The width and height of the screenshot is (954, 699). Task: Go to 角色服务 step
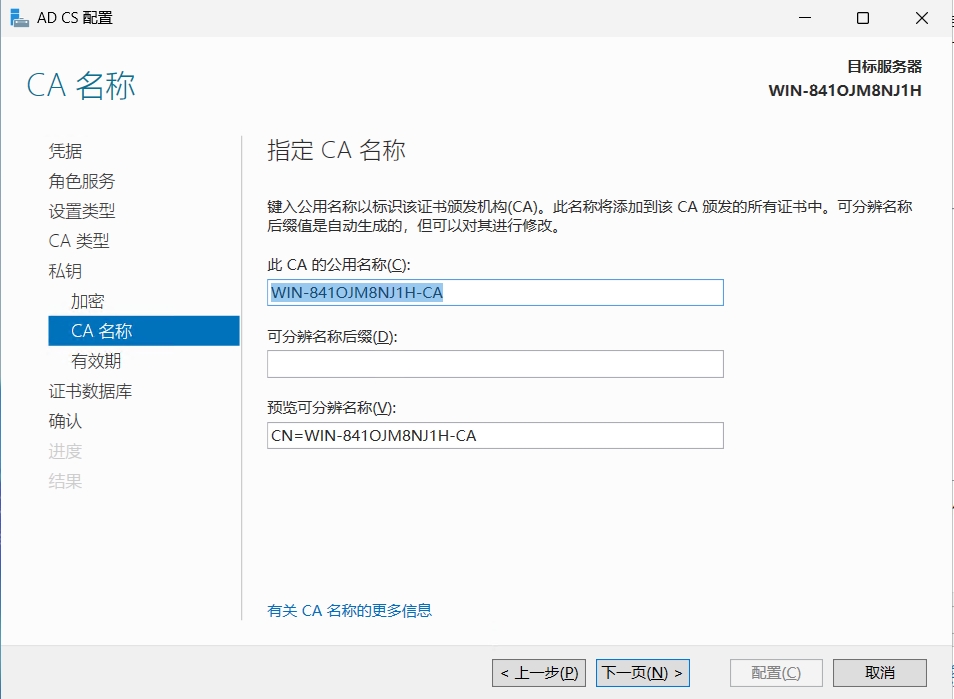(x=82, y=181)
